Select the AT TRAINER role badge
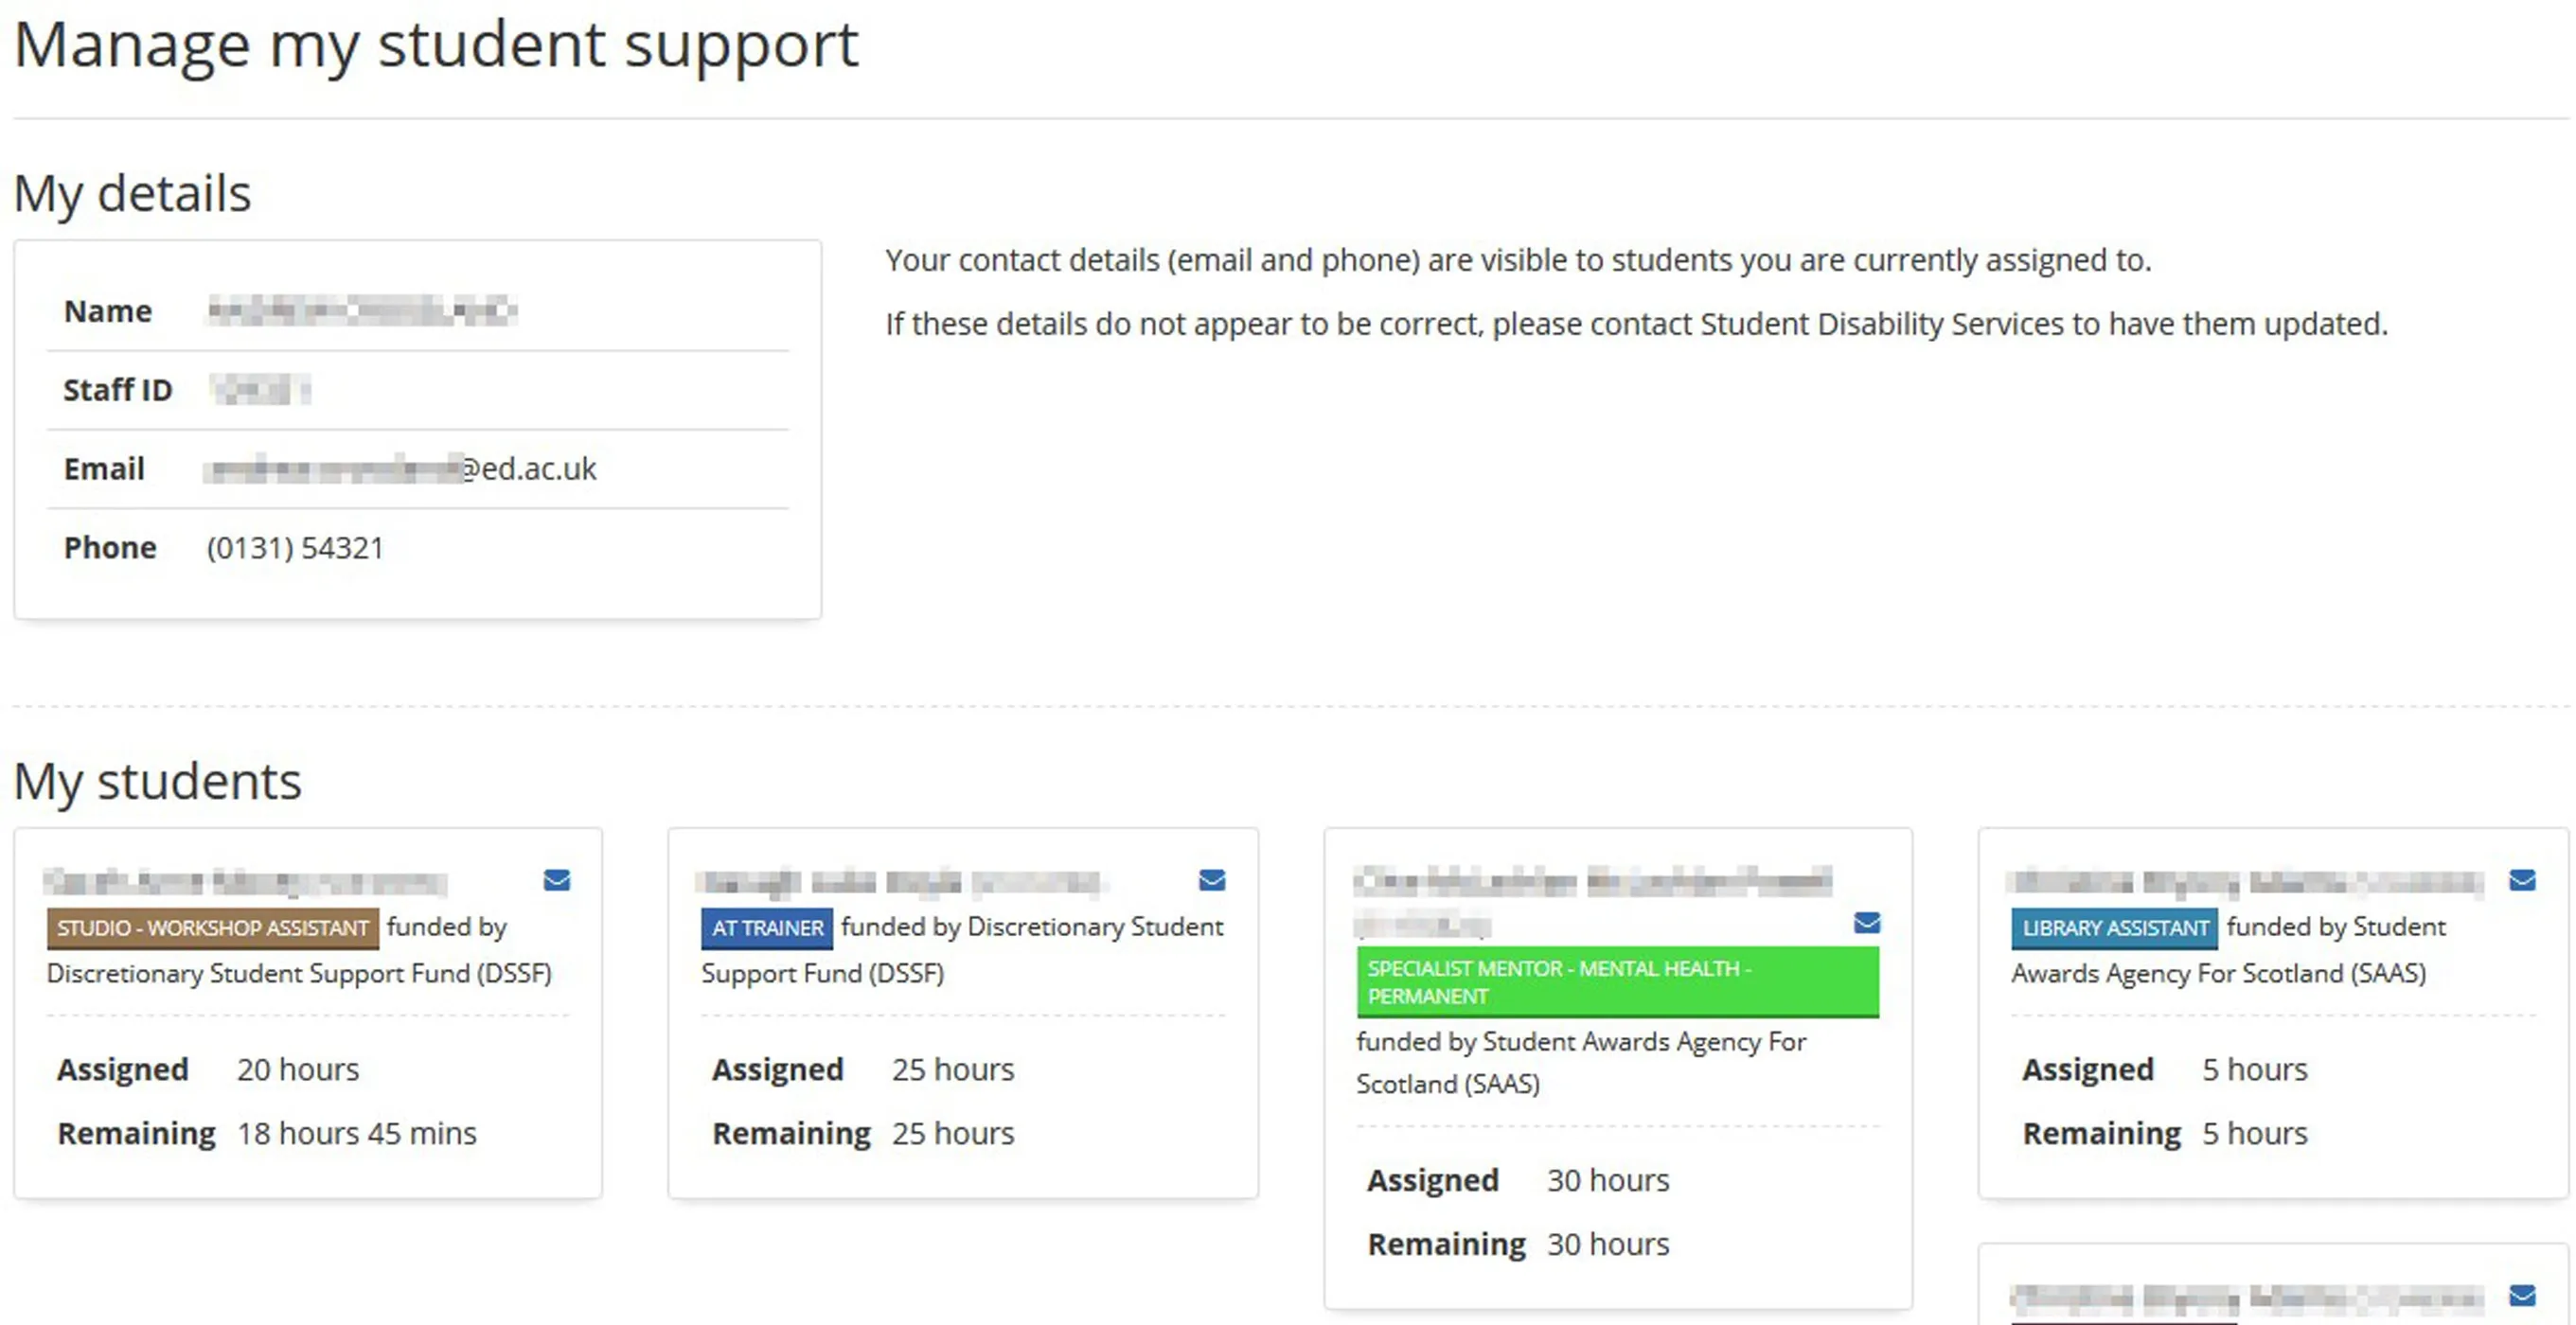The width and height of the screenshot is (2576, 1325). click(766, 928)
